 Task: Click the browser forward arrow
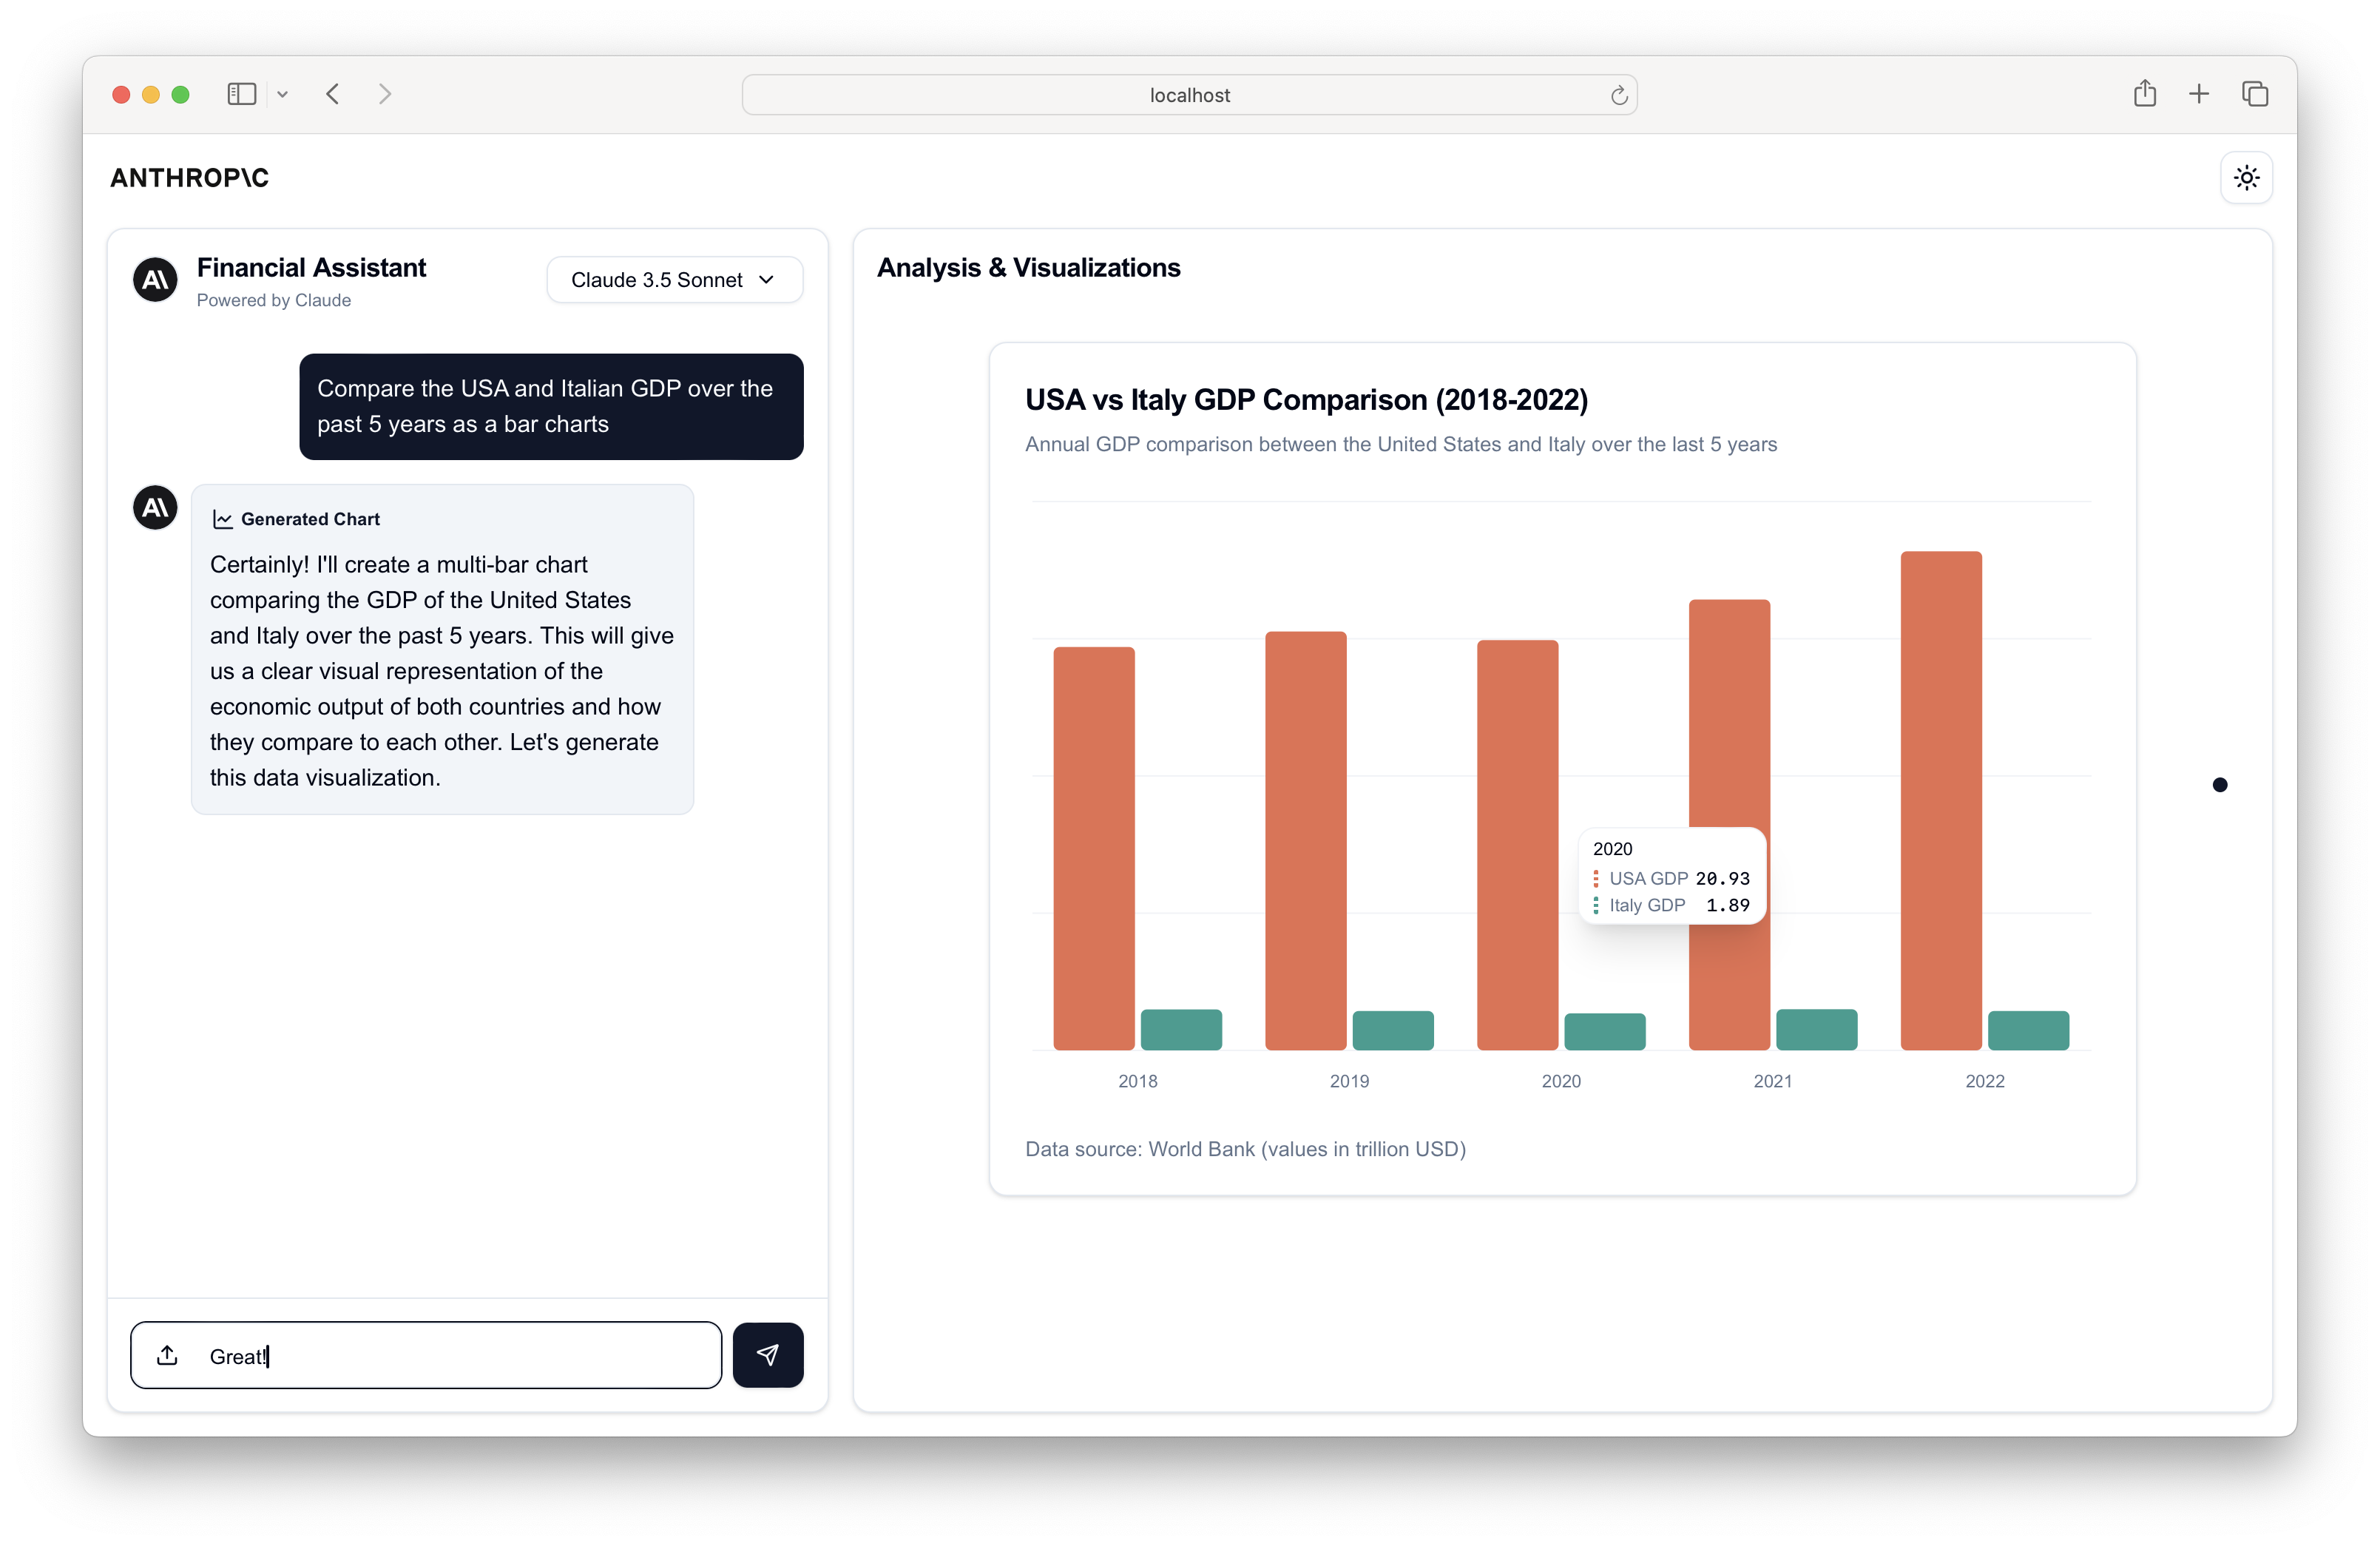[x=385, y=94]
